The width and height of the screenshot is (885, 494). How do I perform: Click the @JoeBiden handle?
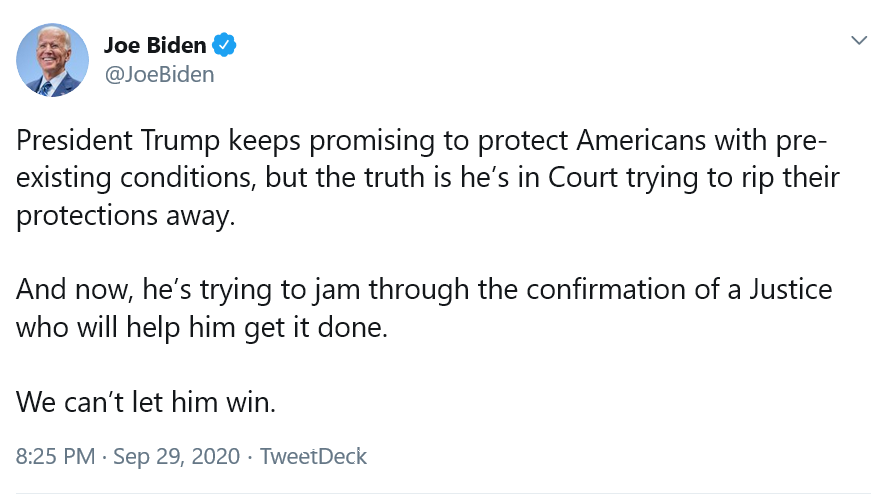click(x=159, y=75)
